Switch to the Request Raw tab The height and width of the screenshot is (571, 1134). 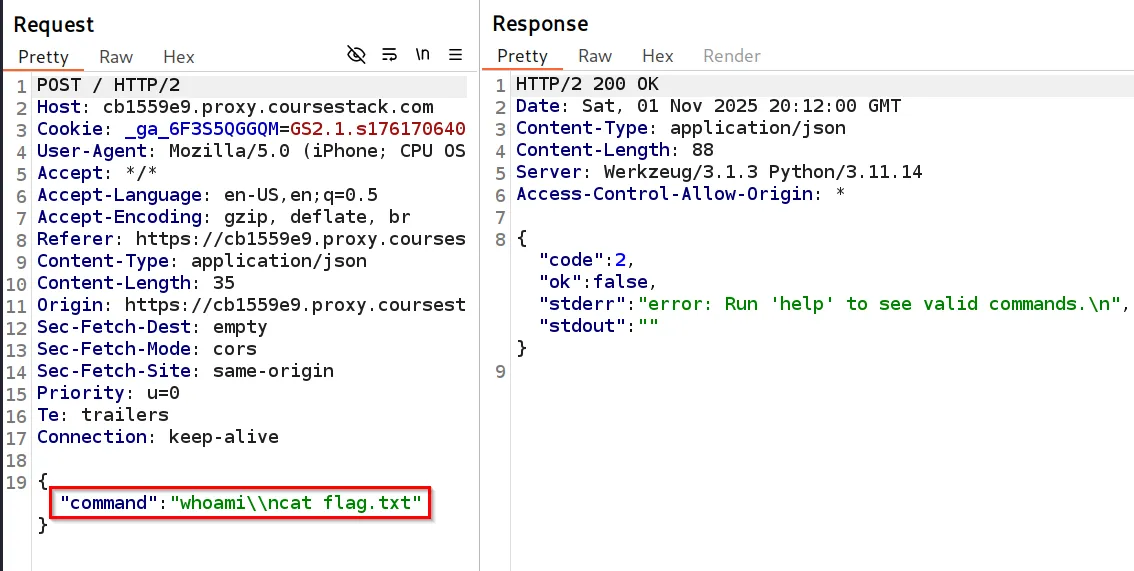click(x=116, y=57)
